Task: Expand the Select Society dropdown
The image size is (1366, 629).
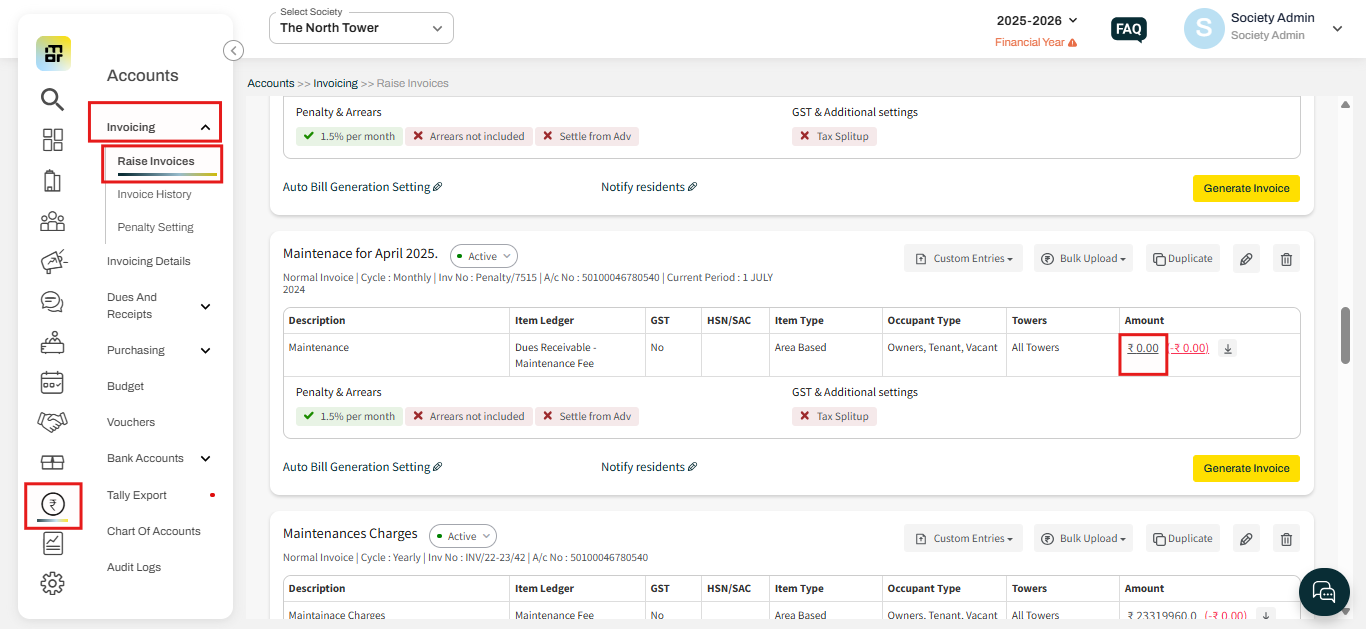Action: [x=360, y=28]
